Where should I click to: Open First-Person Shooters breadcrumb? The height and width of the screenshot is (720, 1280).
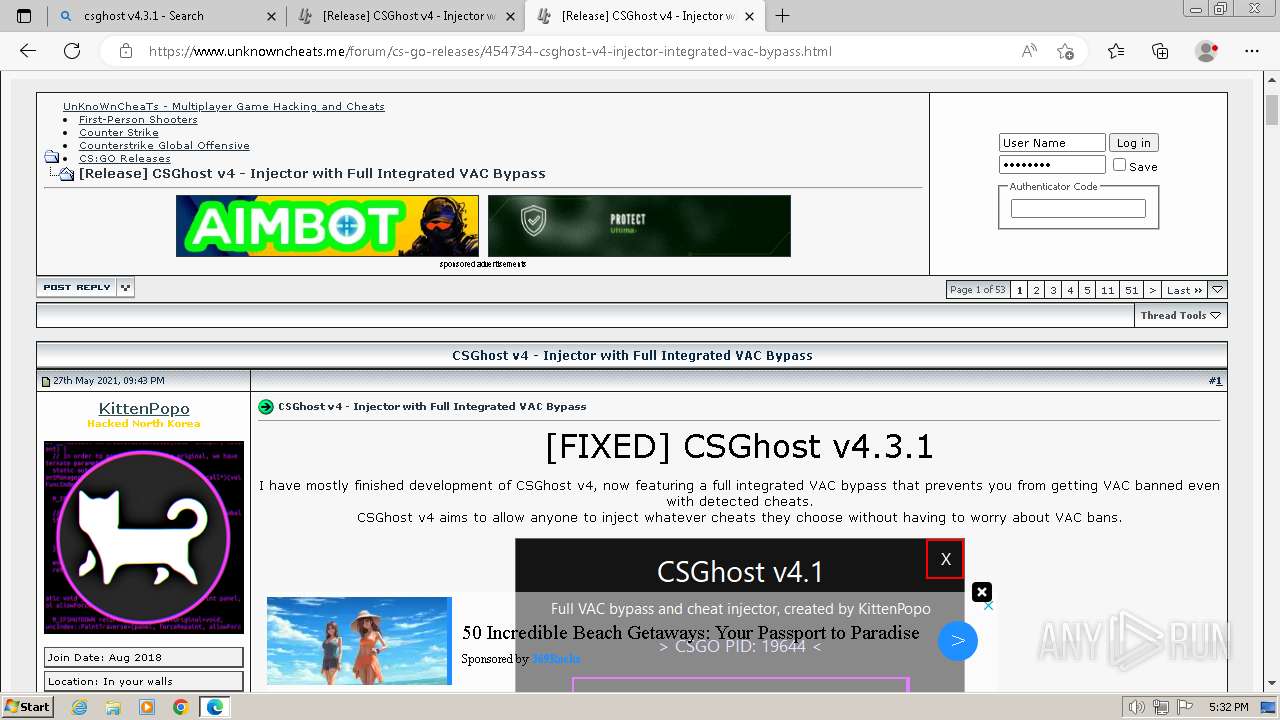(x=138, y=119)
